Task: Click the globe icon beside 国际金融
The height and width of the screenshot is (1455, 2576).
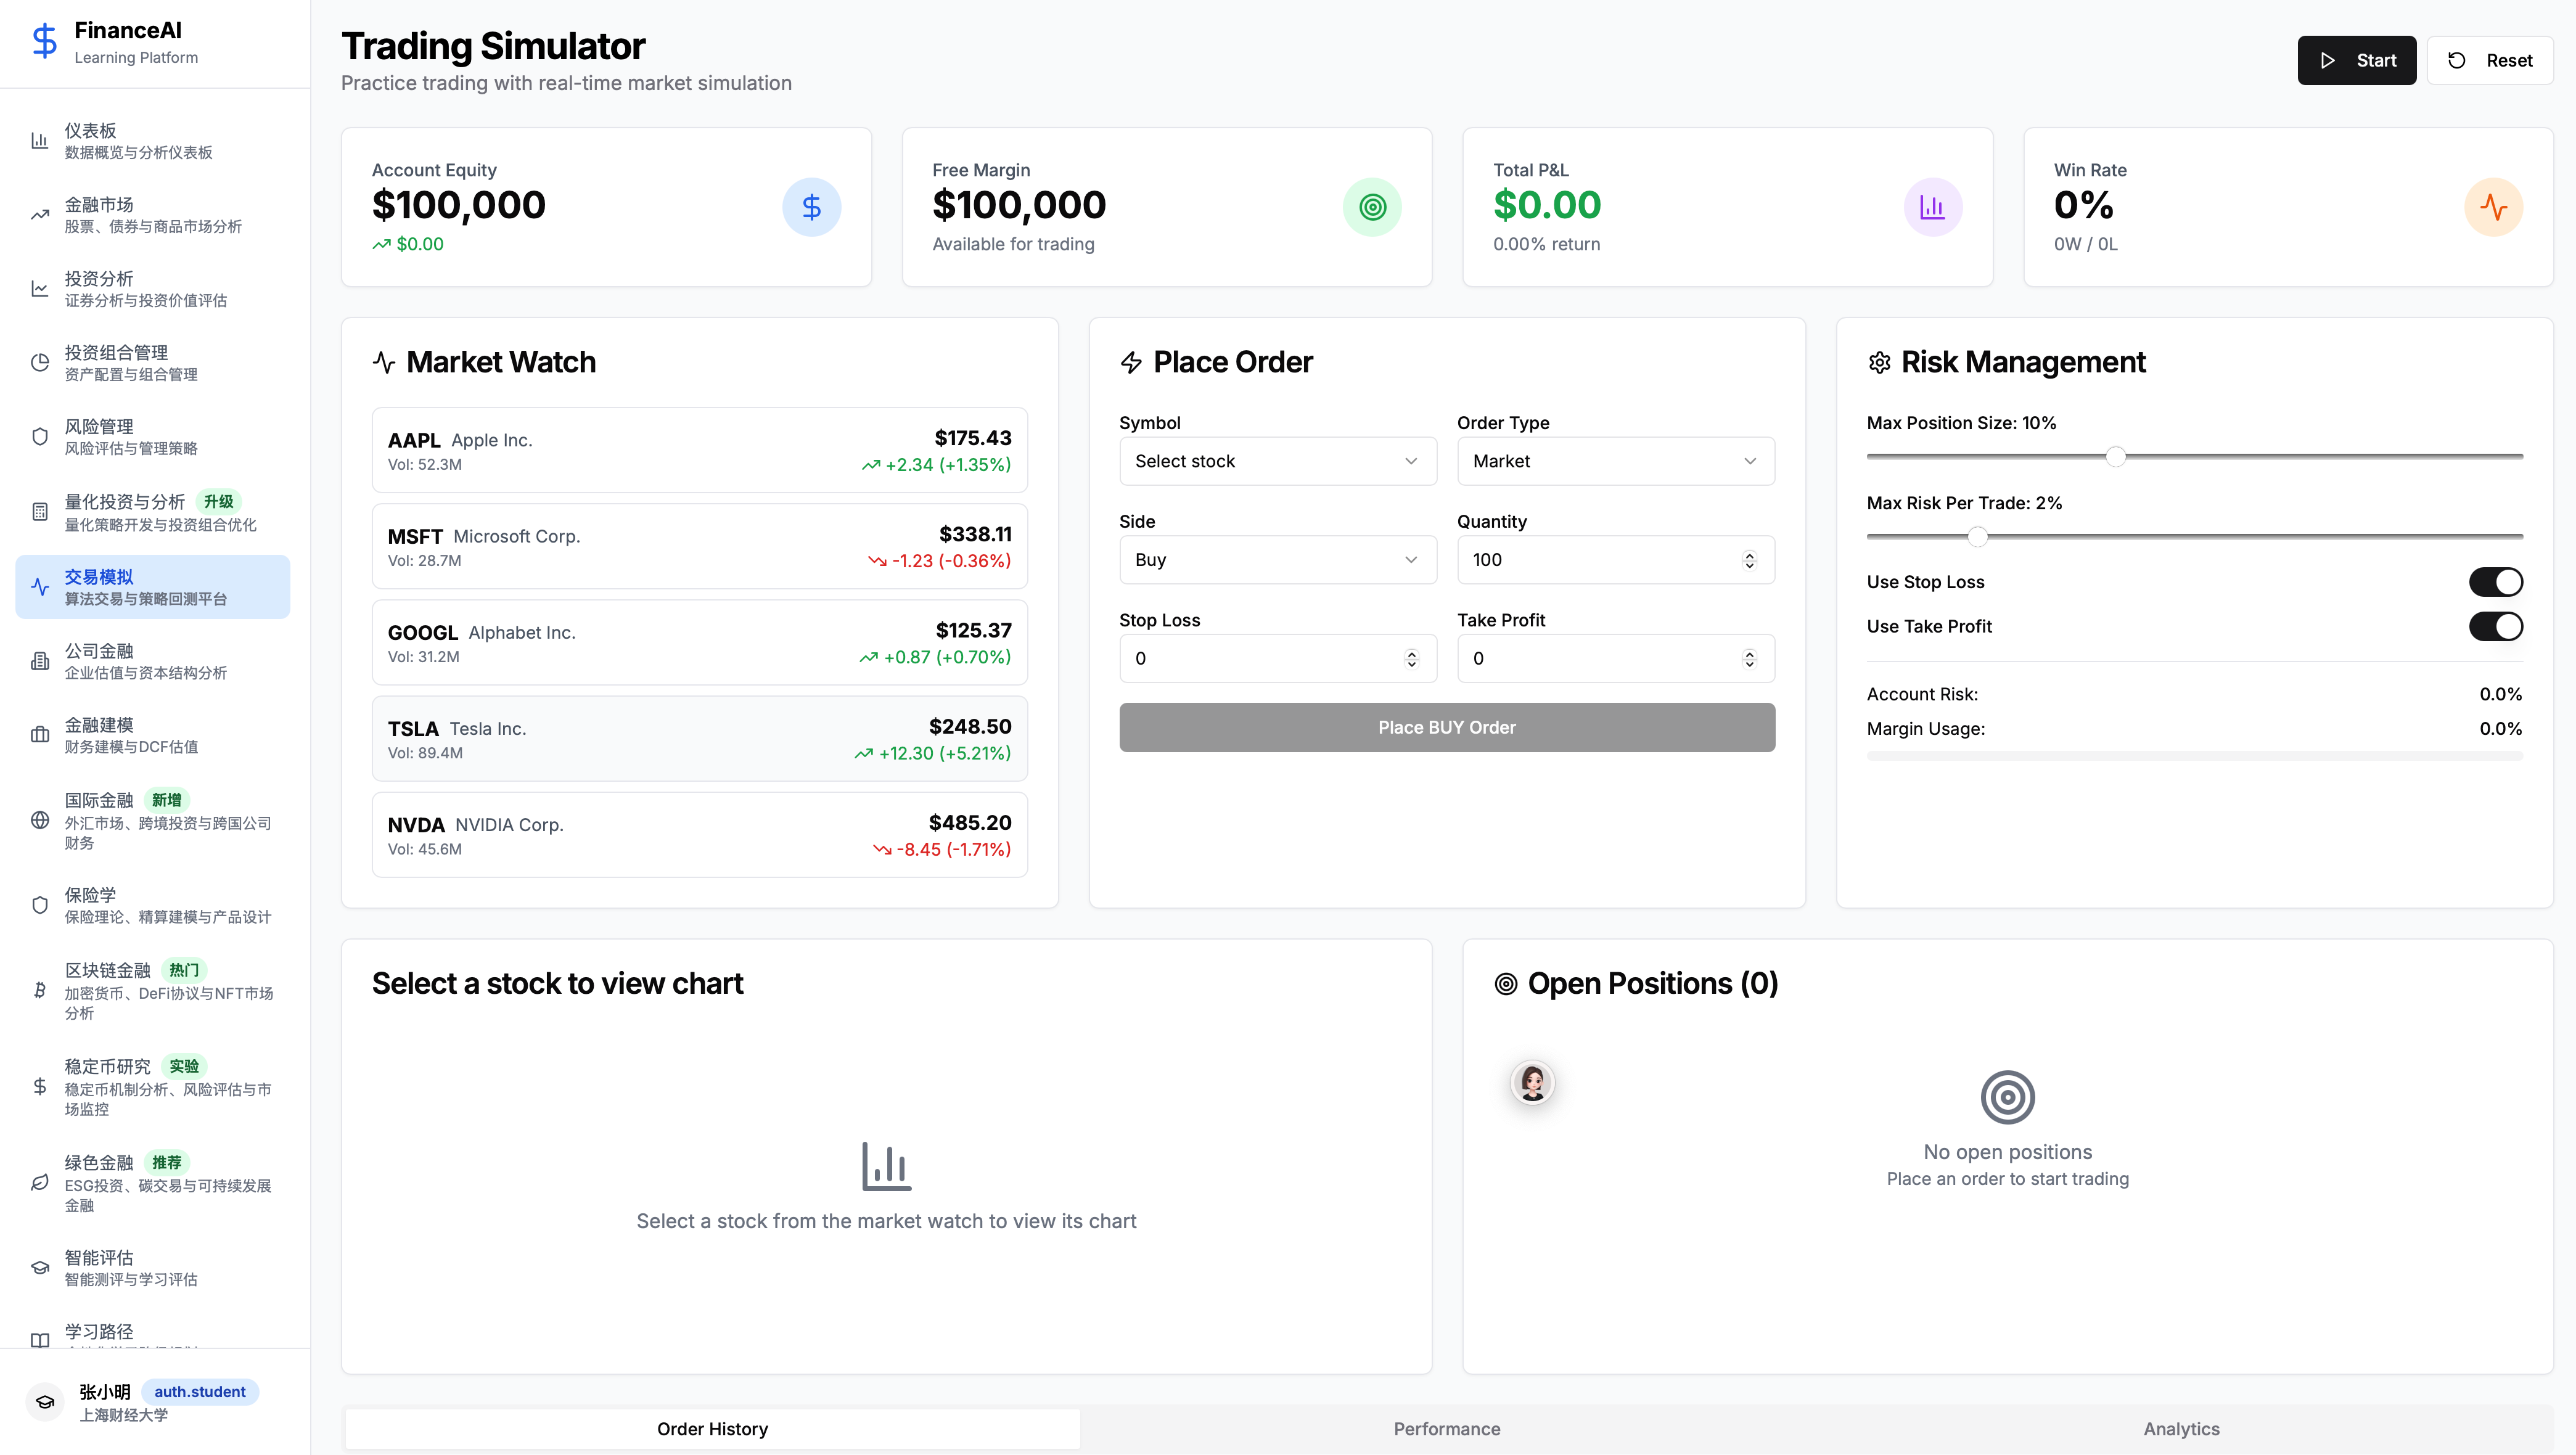Action: click(x=40, y=820)
